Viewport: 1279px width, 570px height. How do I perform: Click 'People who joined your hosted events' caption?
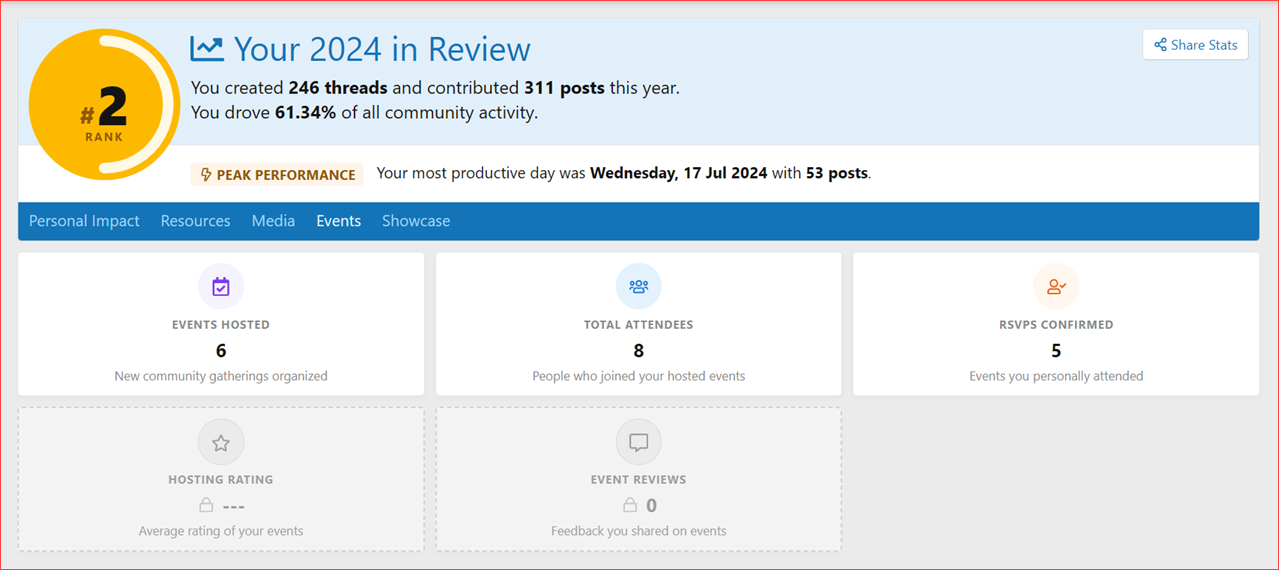pyautogui.click(x=639, y=376)
